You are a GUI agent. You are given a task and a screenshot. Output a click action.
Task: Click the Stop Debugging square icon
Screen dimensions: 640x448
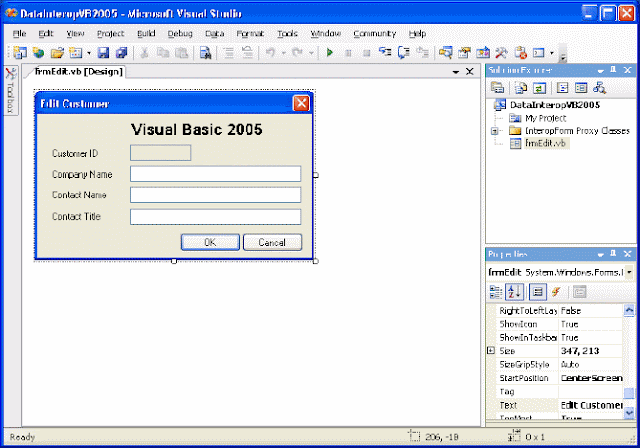367,53
